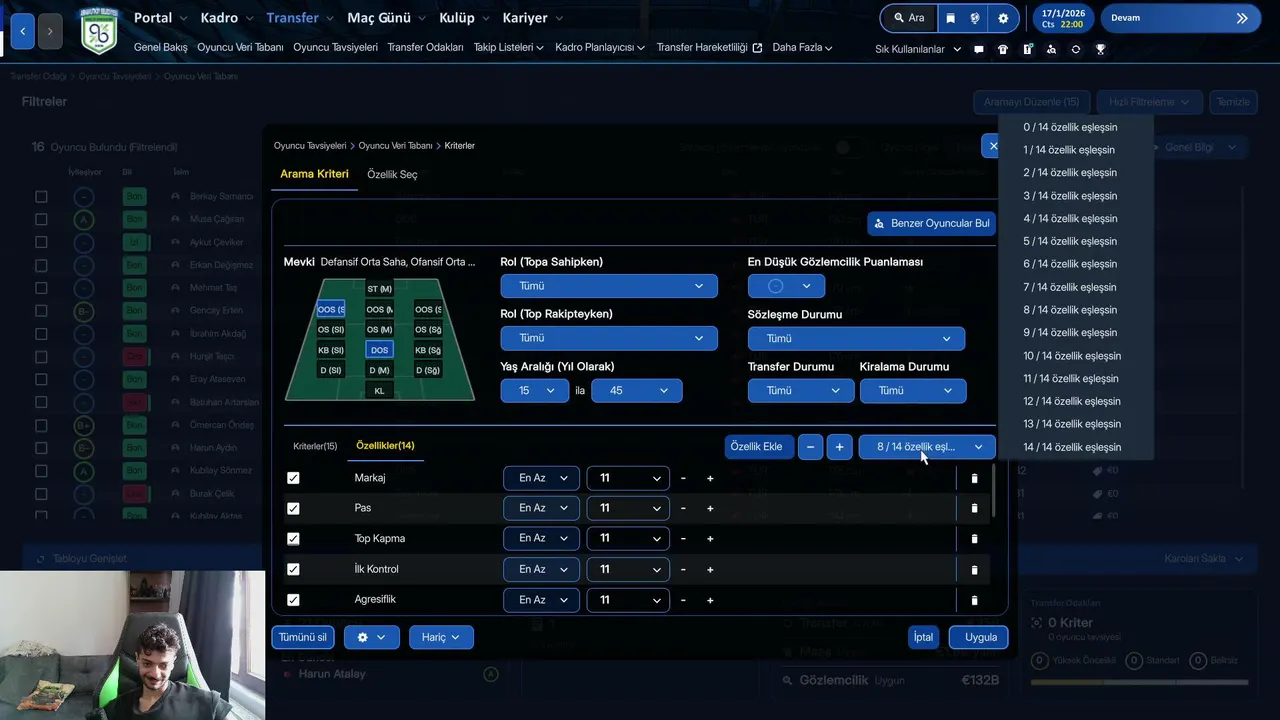Open the circular arrows shortcut icon
This screenshot has height=720, width=1280.
(1076, 49)
